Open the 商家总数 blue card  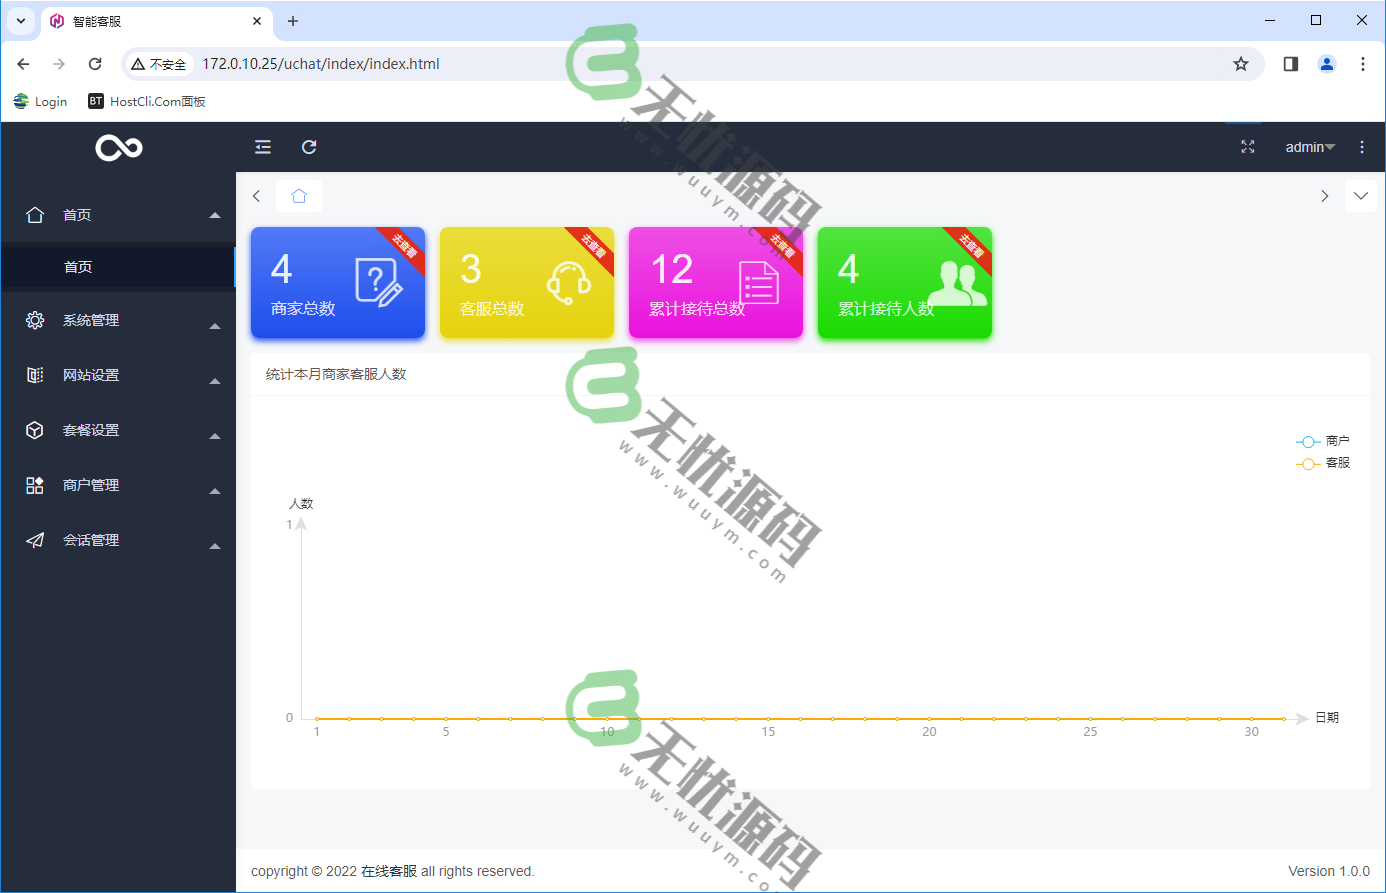337,283
